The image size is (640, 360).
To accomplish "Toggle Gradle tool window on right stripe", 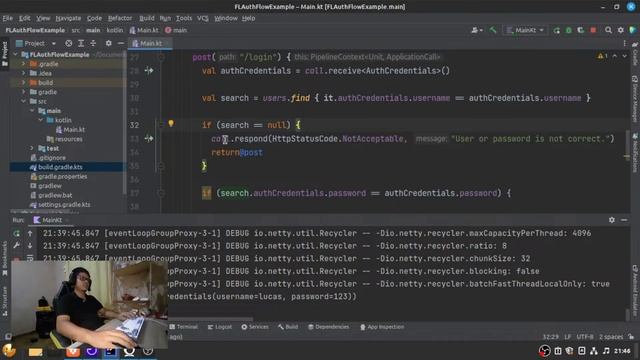I will click(635, 54).
